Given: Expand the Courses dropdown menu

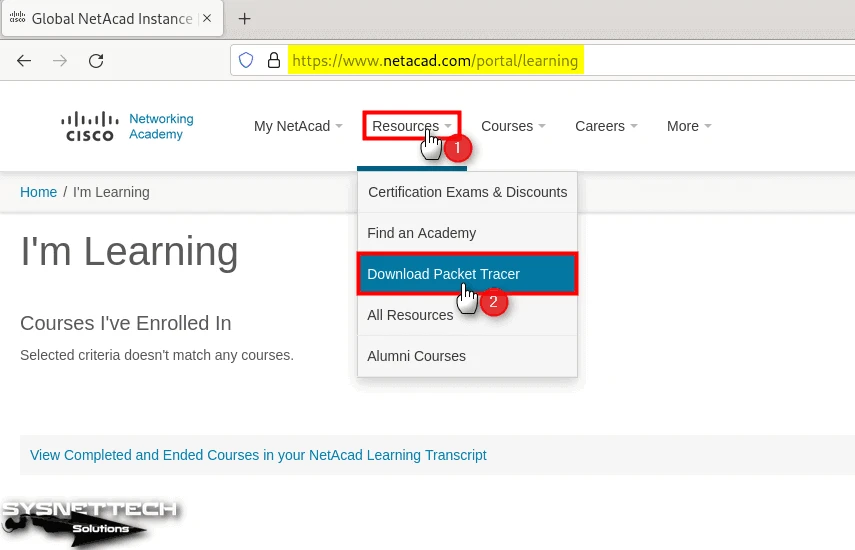Looking at the screenshot, I should 513,126.
